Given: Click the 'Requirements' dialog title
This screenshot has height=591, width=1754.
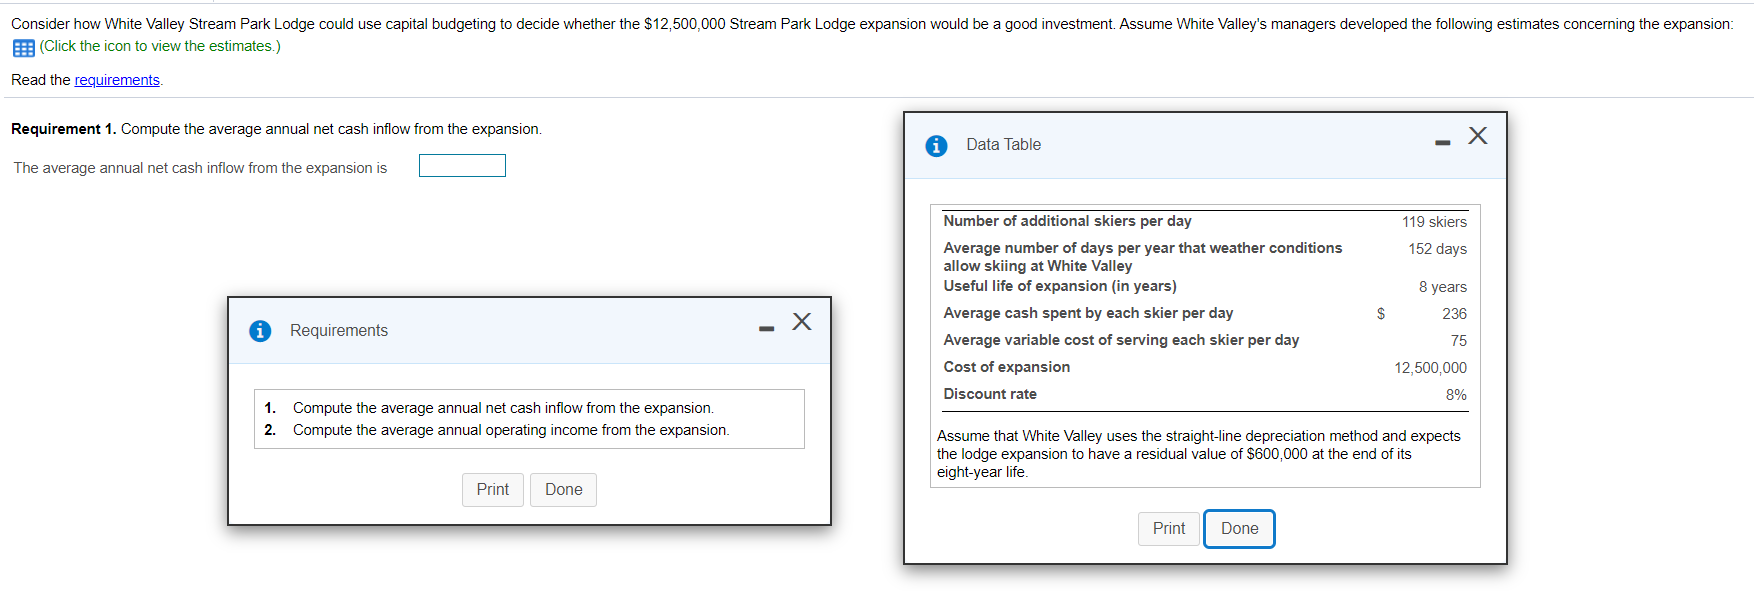Looking at the screenshot, I should [339, 331].
